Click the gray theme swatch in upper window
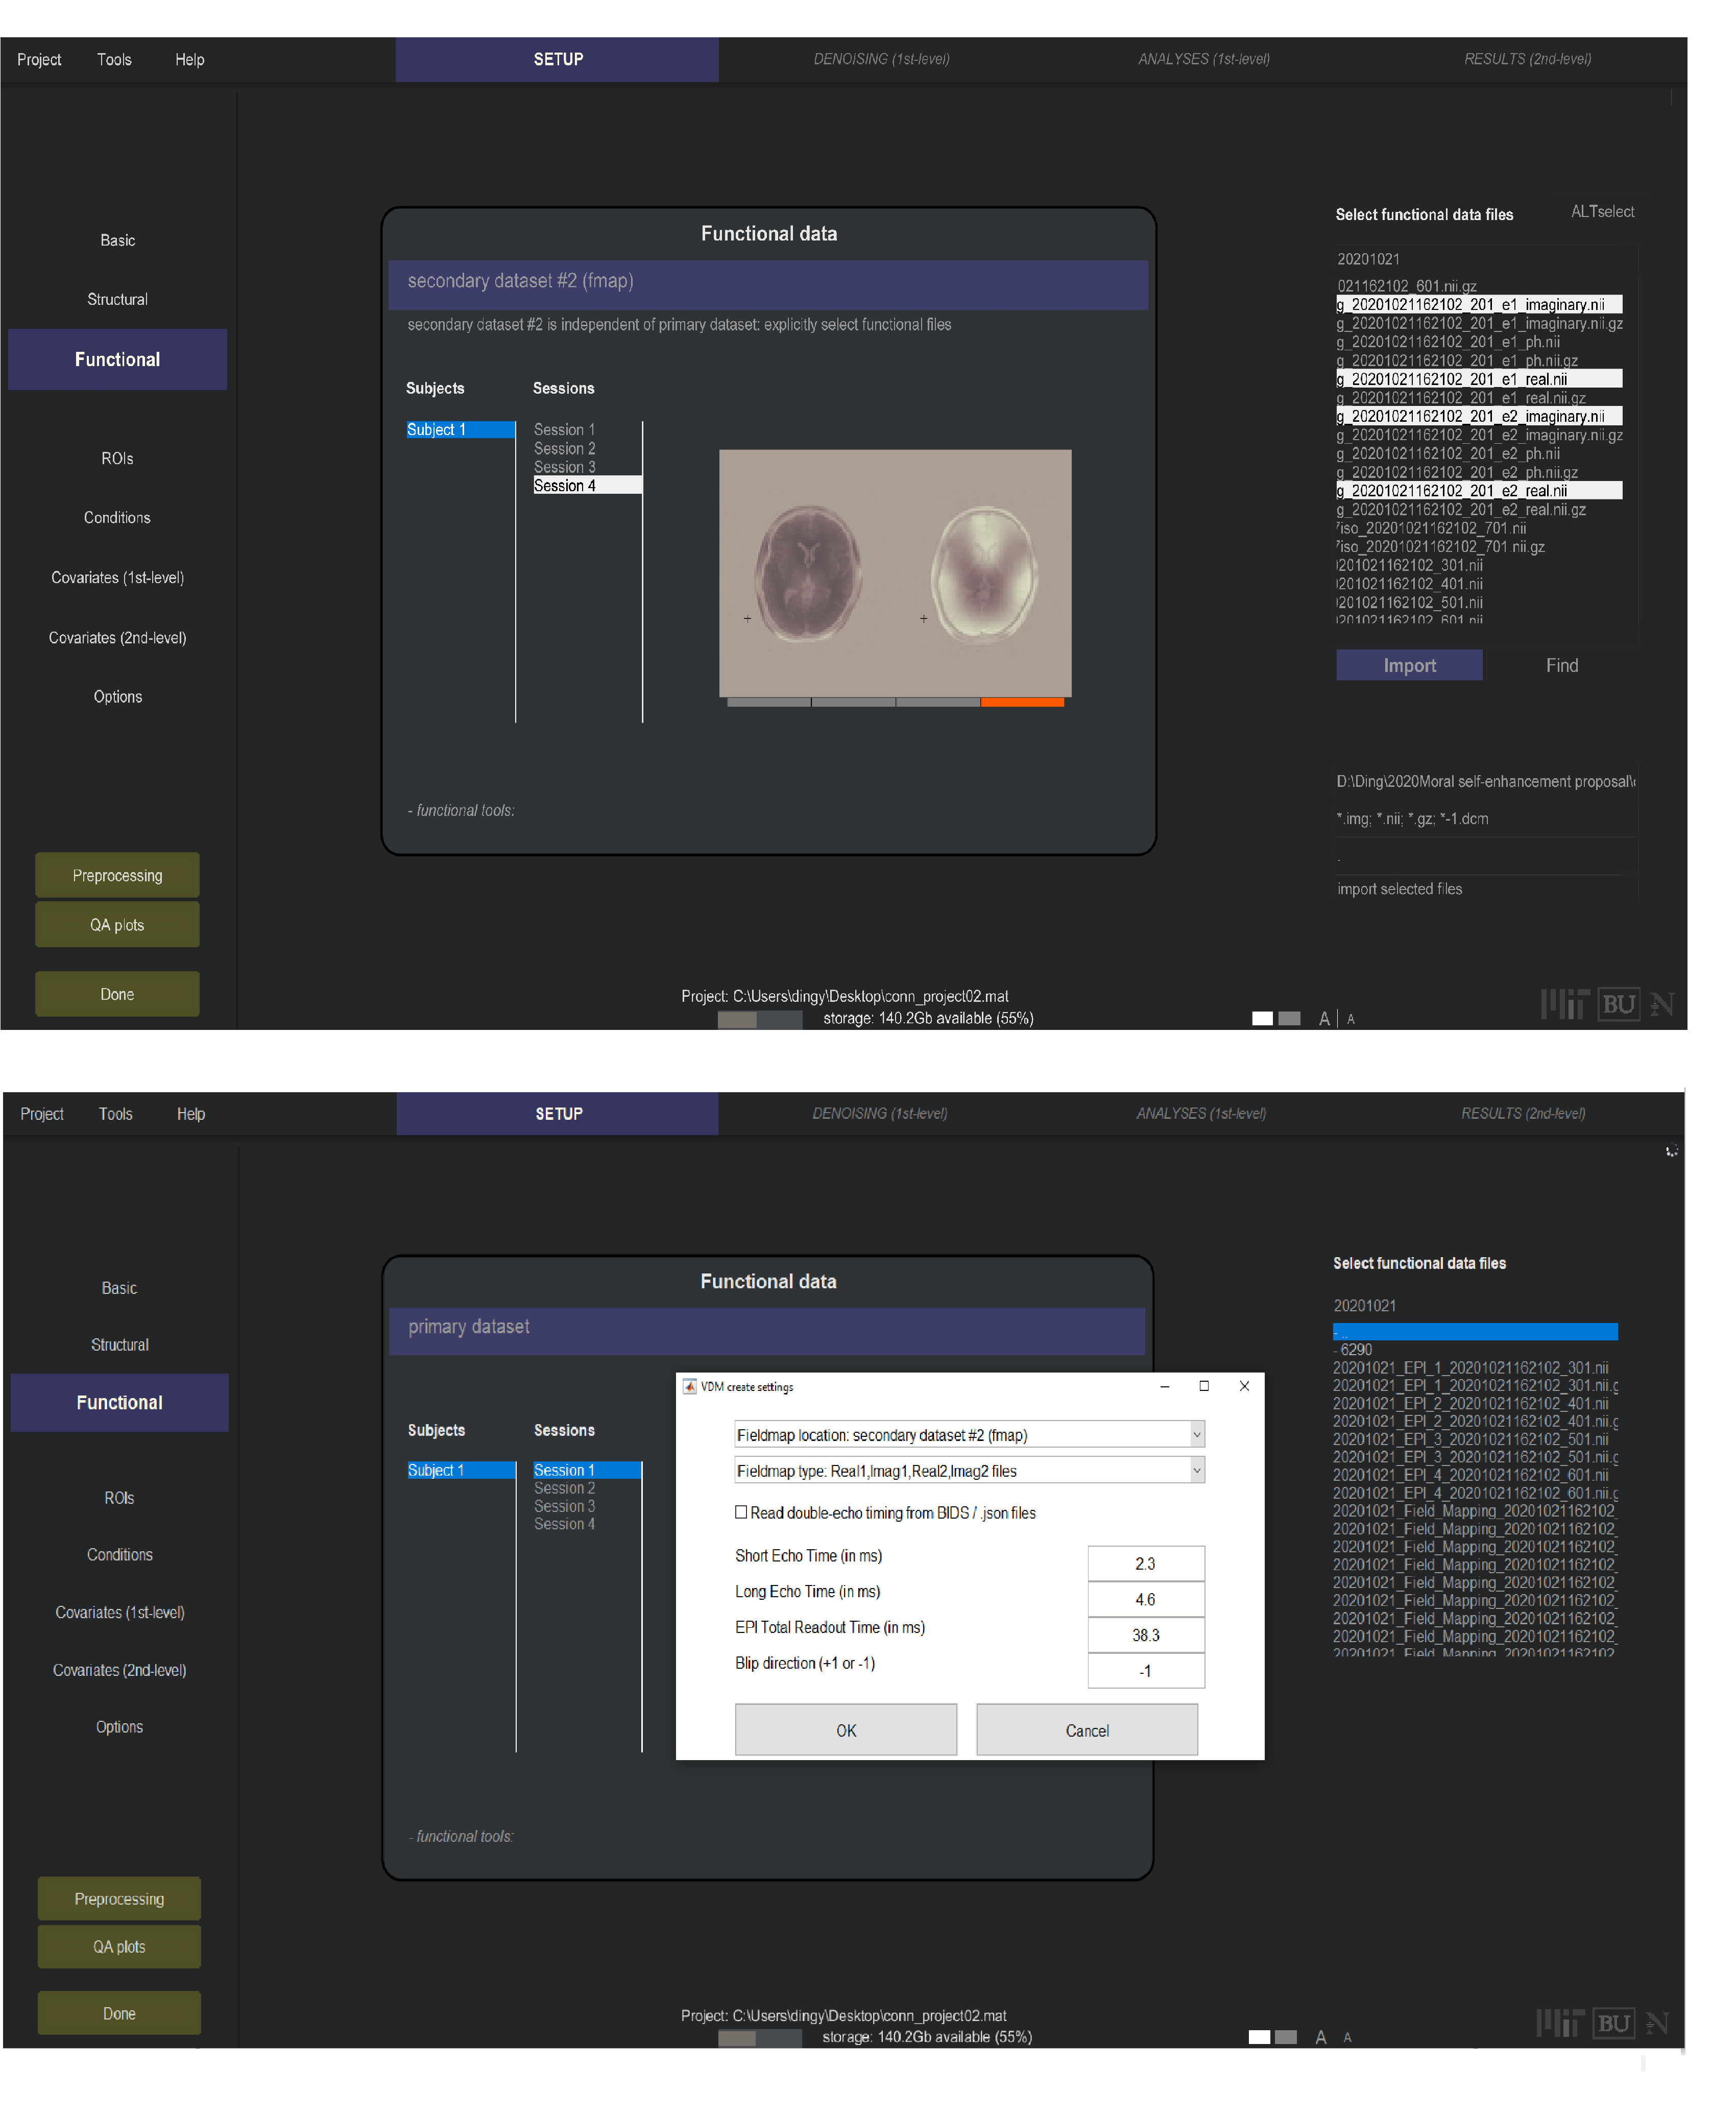Image resolution: width=1736 pixels, height=2116 pixels. tap(1289, 1018)
